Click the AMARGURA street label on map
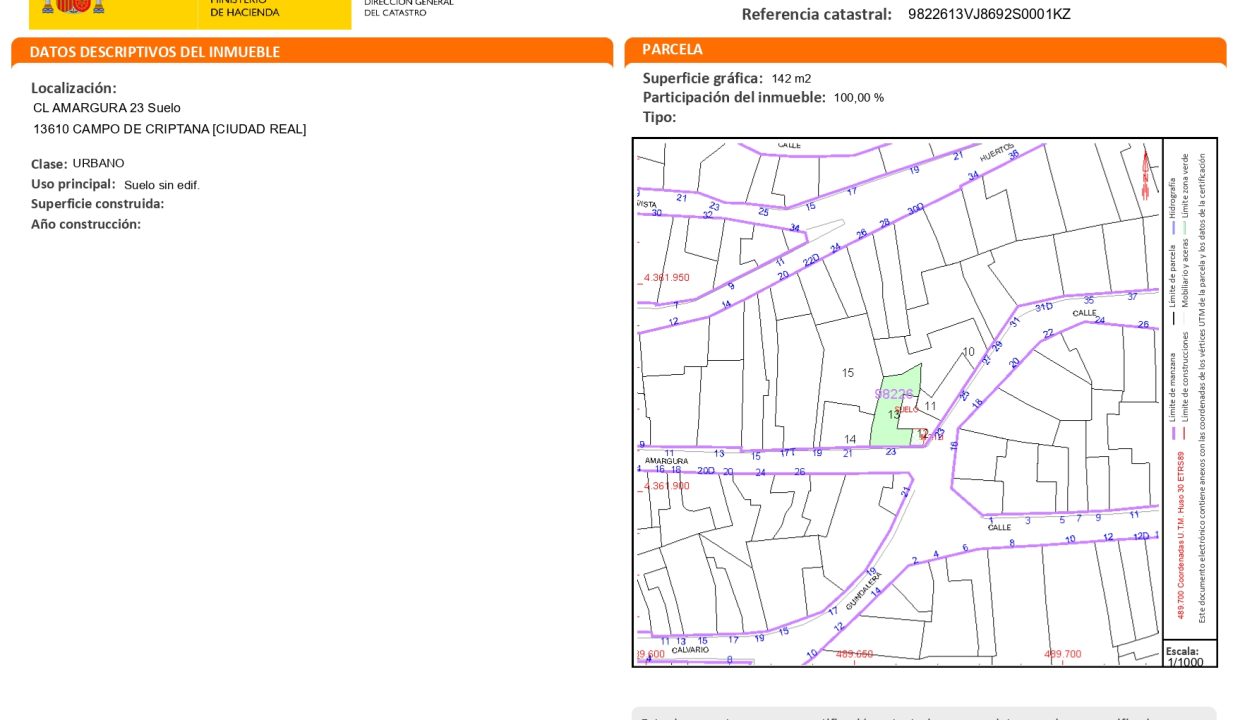Screen dimensions: 1240x720 (666, 461)
